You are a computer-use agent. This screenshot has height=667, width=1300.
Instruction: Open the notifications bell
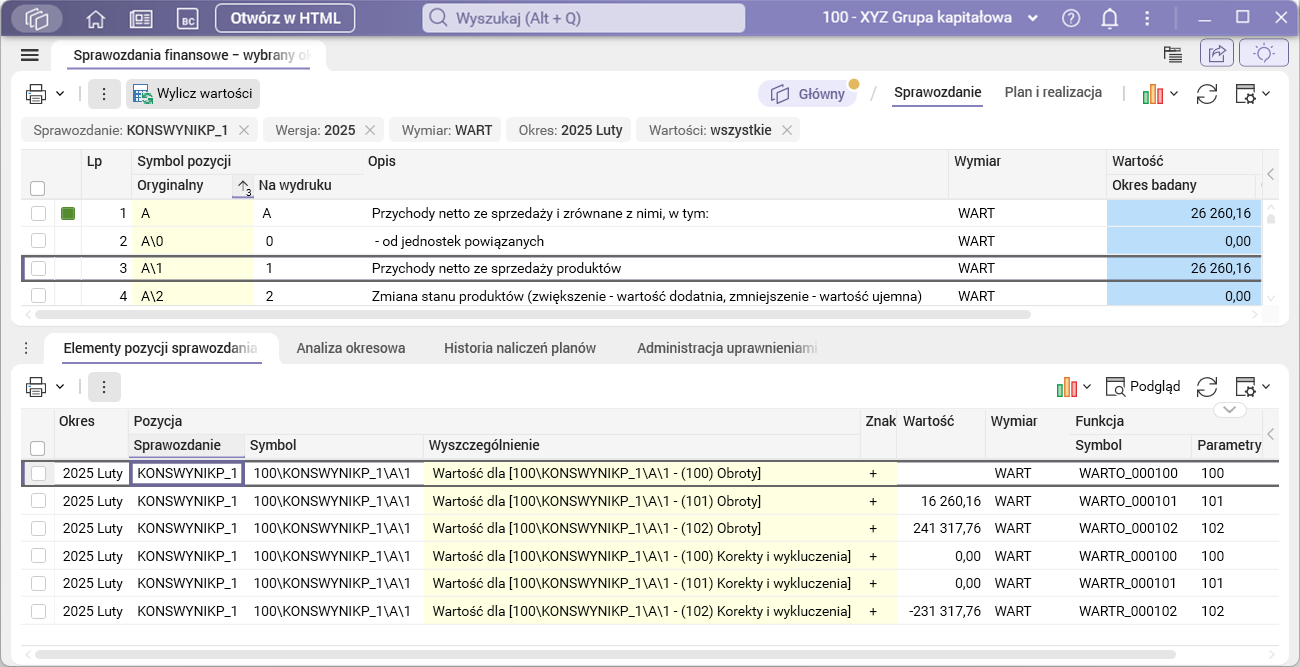click(x=1110, y=18)
